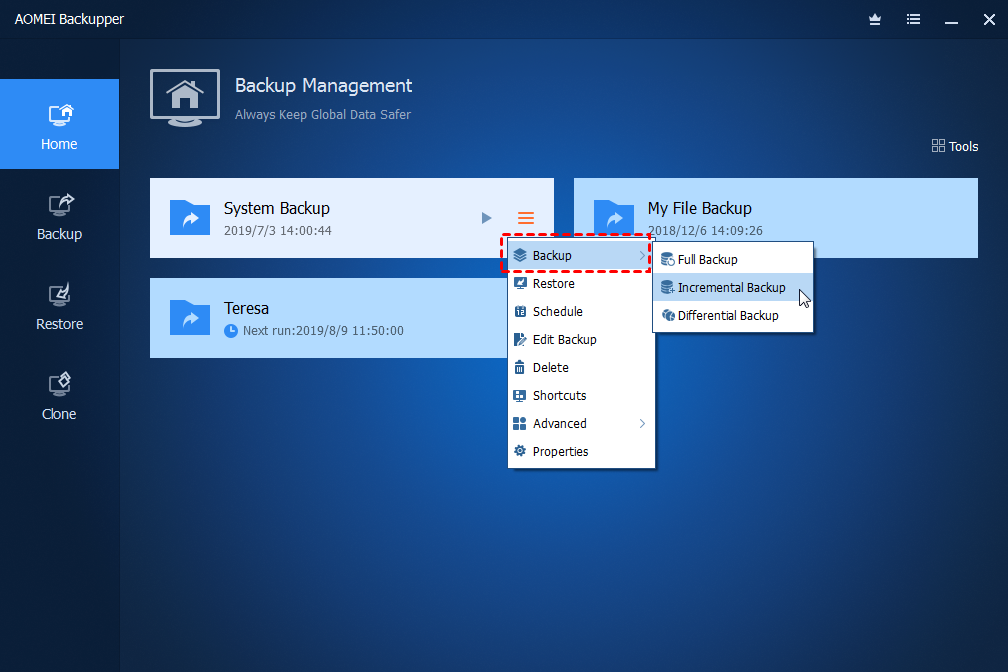This screenshot has width=1008, height=672.
Task: Click the Advanced squares icon
Action: tap(520, 423)
